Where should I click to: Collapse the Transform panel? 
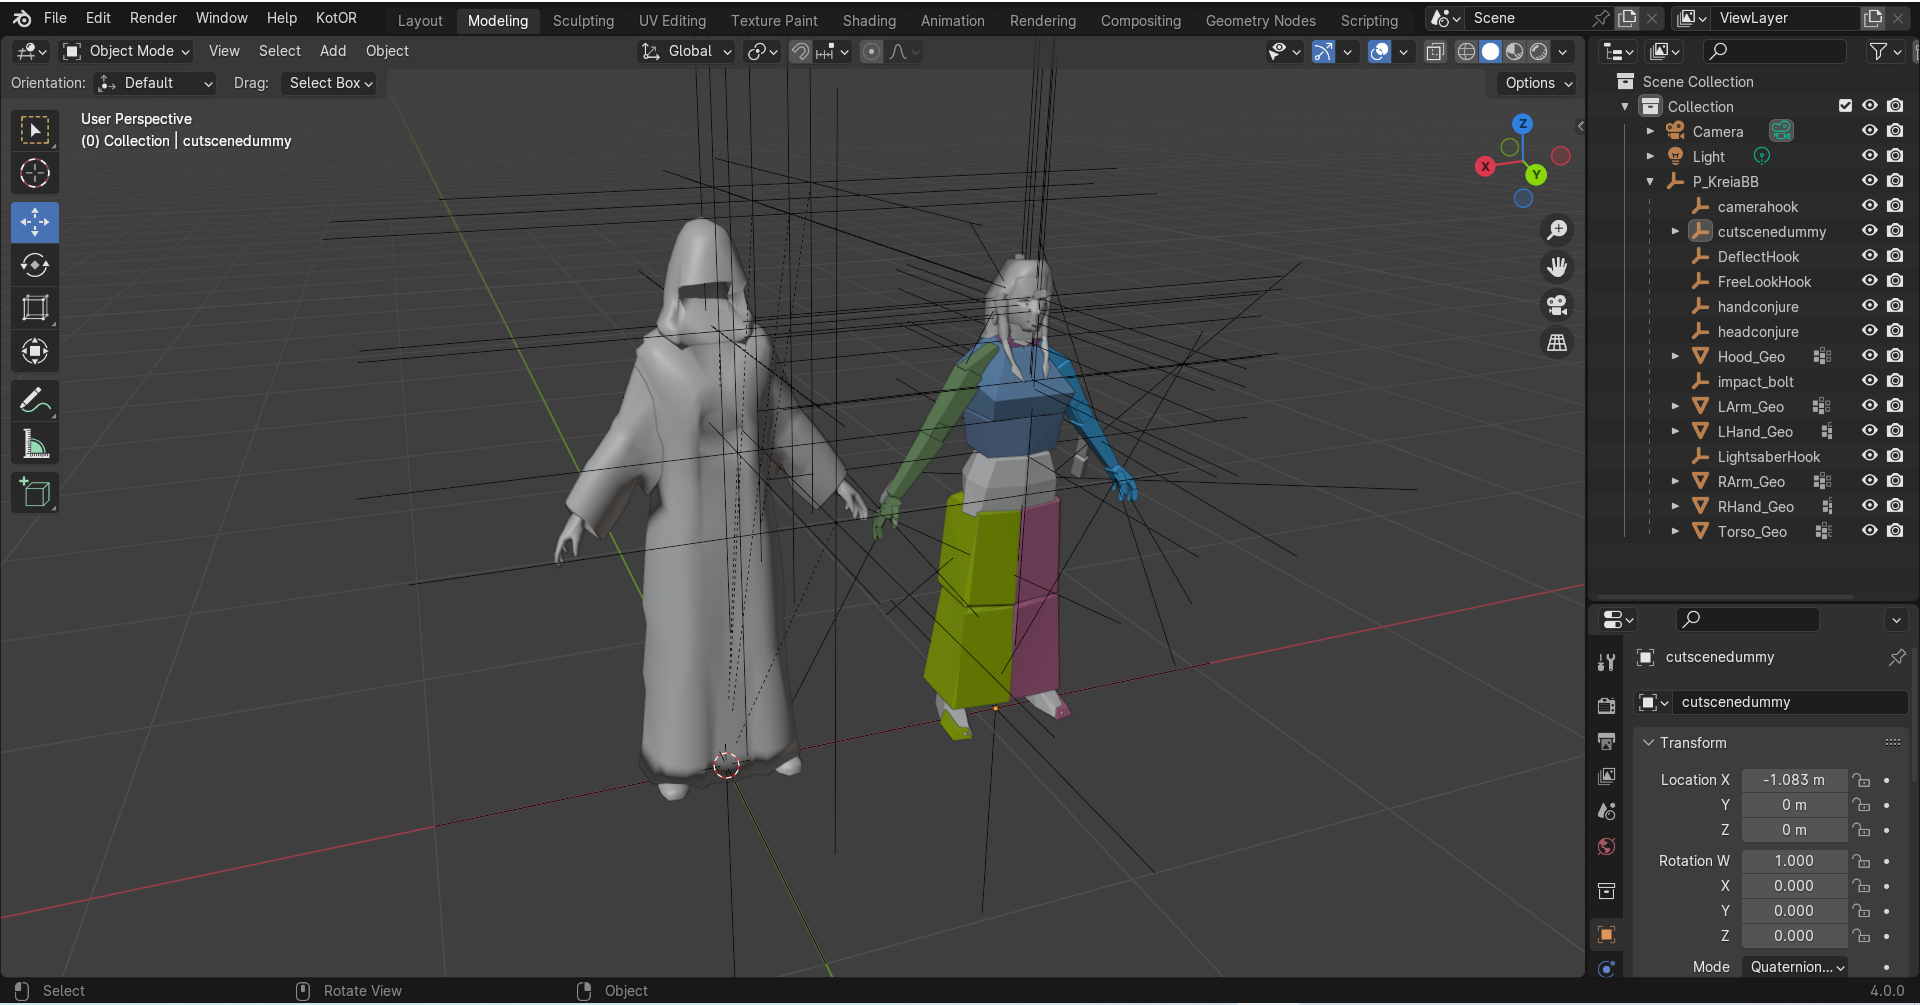(x=1648, y=743)
